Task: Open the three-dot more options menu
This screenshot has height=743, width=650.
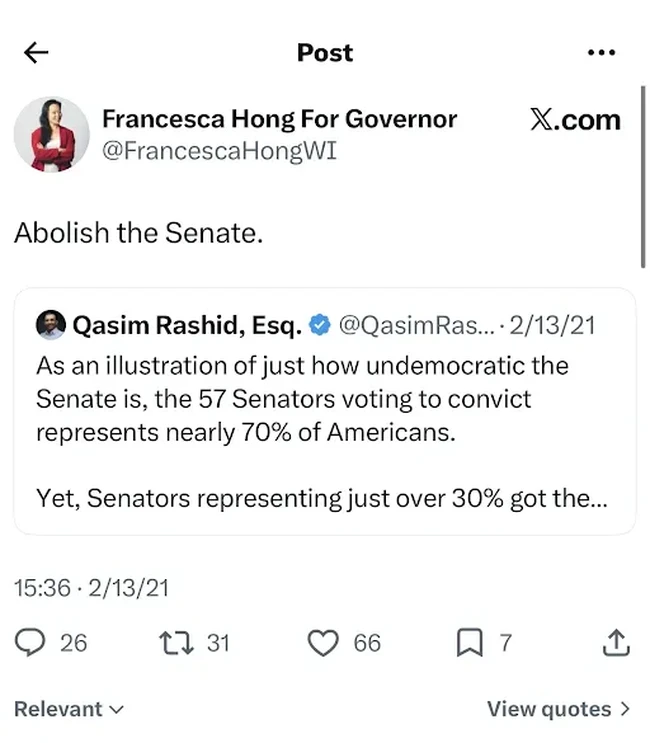Action: click(x=601, y=52)
